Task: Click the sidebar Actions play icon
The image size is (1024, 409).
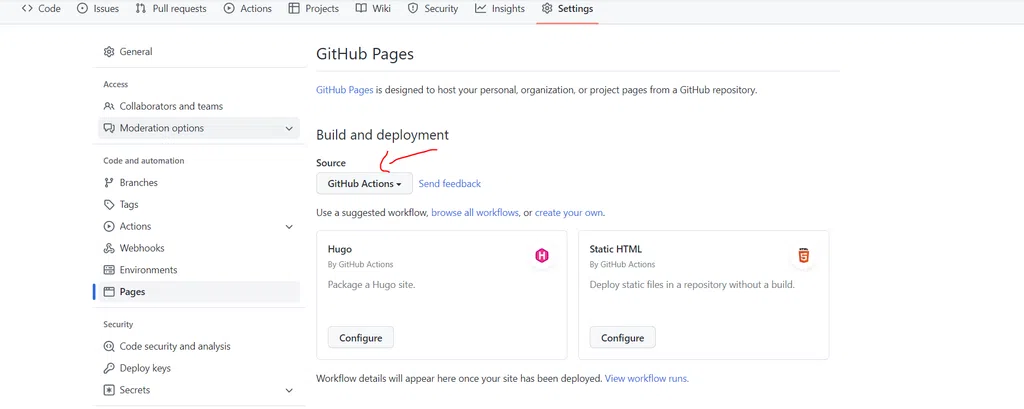Action: (x=109, y=226)
